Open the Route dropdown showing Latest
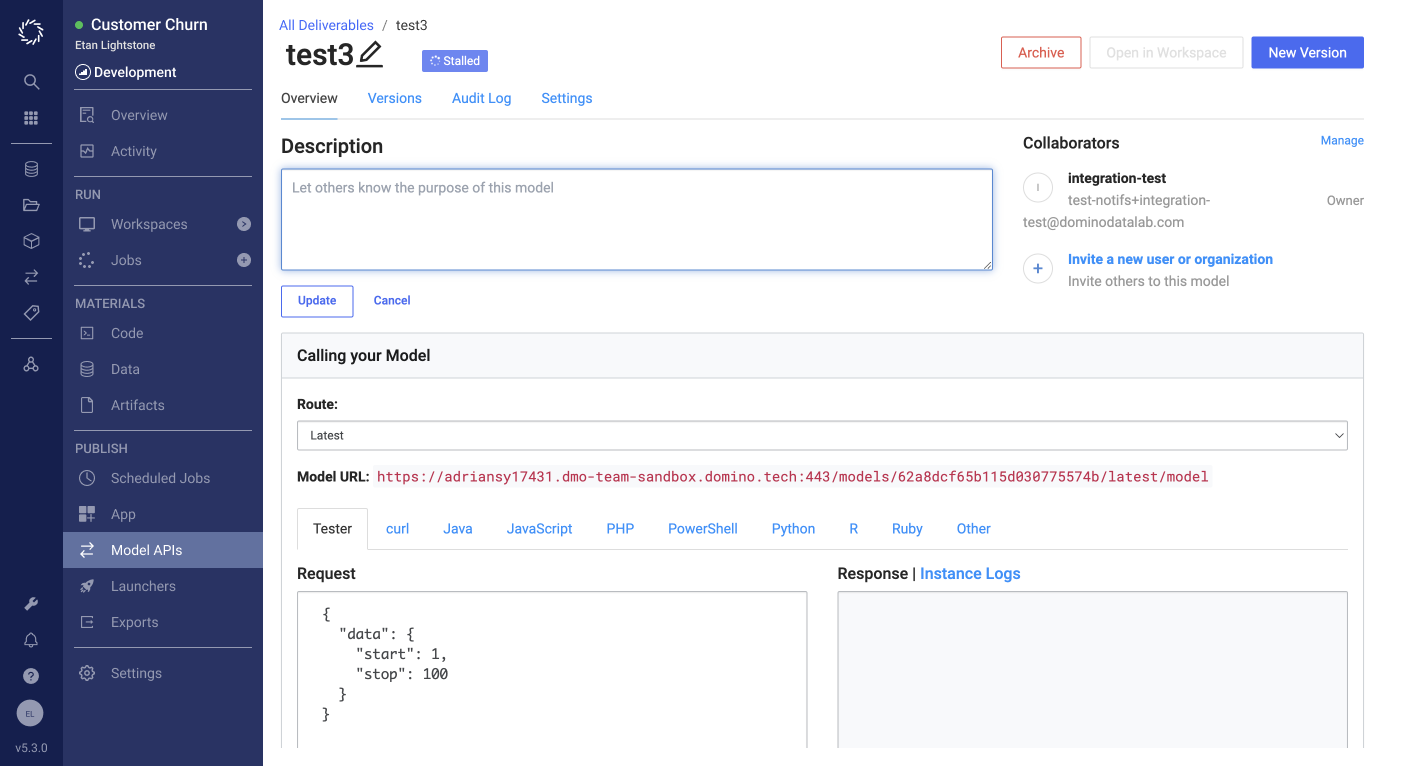Screen dimensions: 1402x768 (x=822, y=435)
